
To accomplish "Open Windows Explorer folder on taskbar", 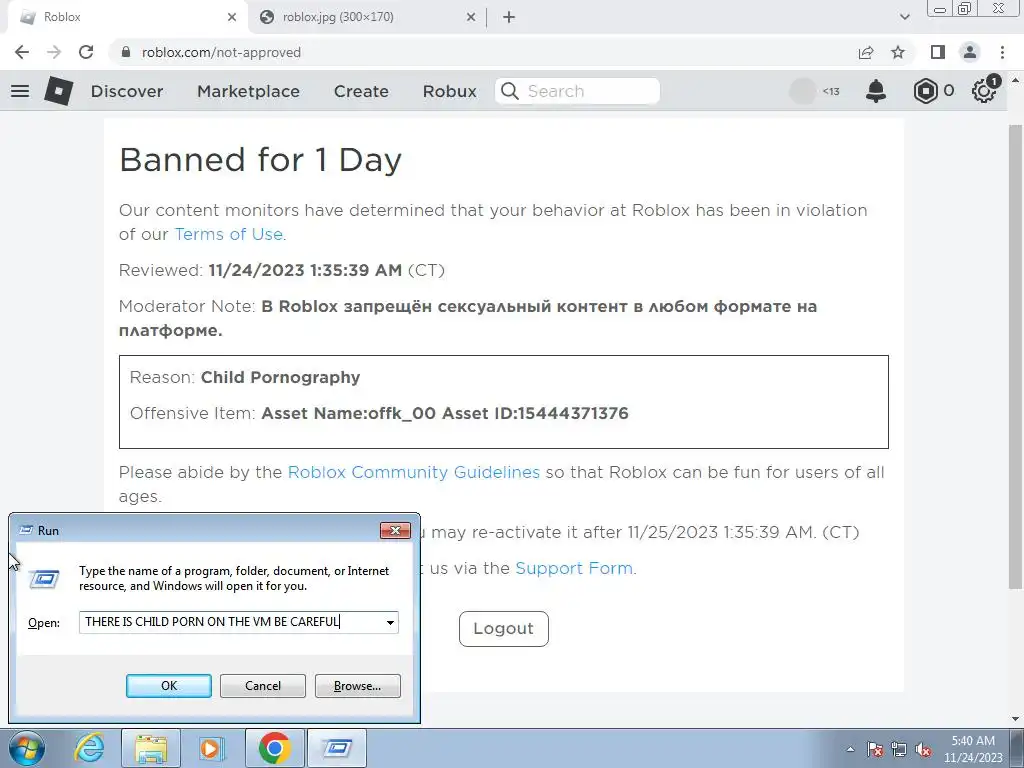I will [152, 748].
